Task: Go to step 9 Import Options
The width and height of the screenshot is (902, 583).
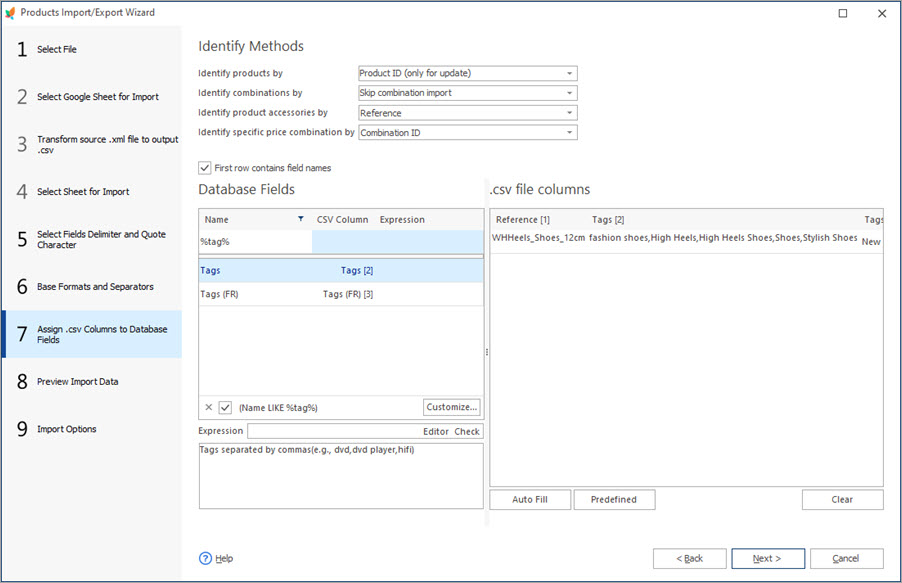Action: click(92, 429)
